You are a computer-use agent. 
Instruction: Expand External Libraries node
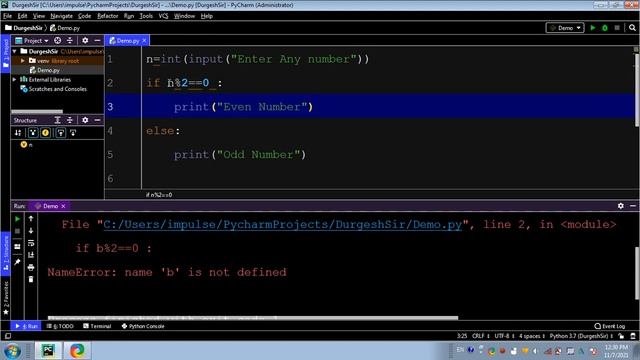pos(15,80)
